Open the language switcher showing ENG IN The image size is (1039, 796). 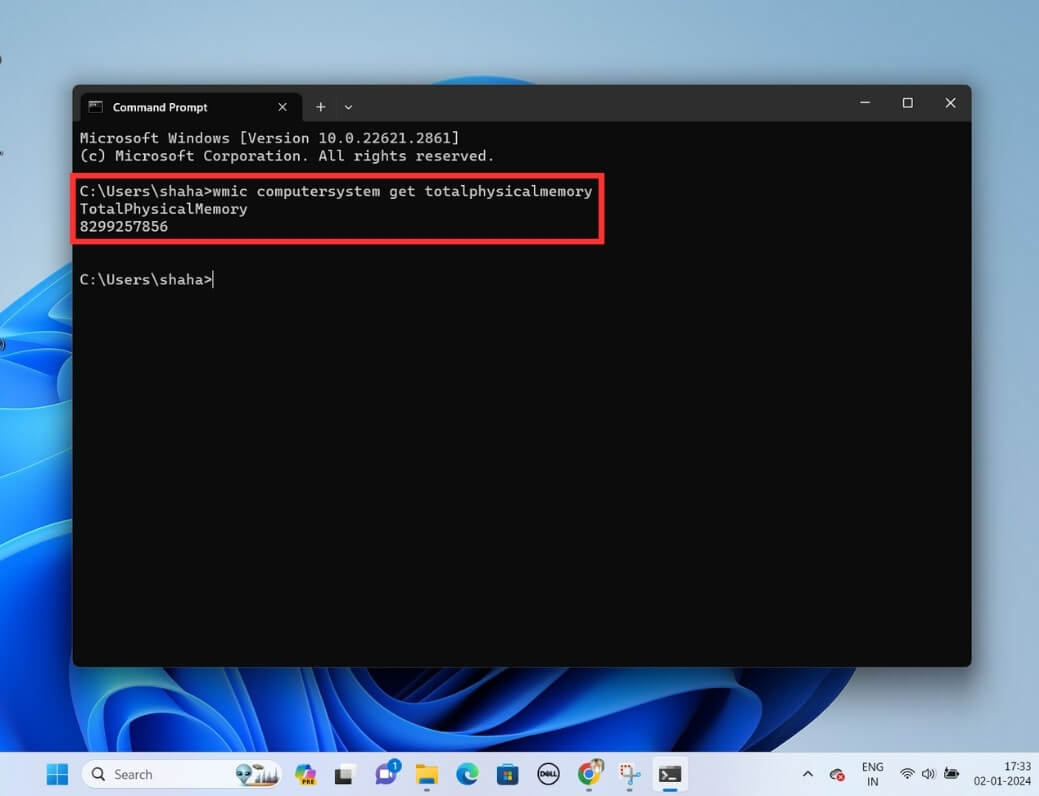click(x=872, y=772)
